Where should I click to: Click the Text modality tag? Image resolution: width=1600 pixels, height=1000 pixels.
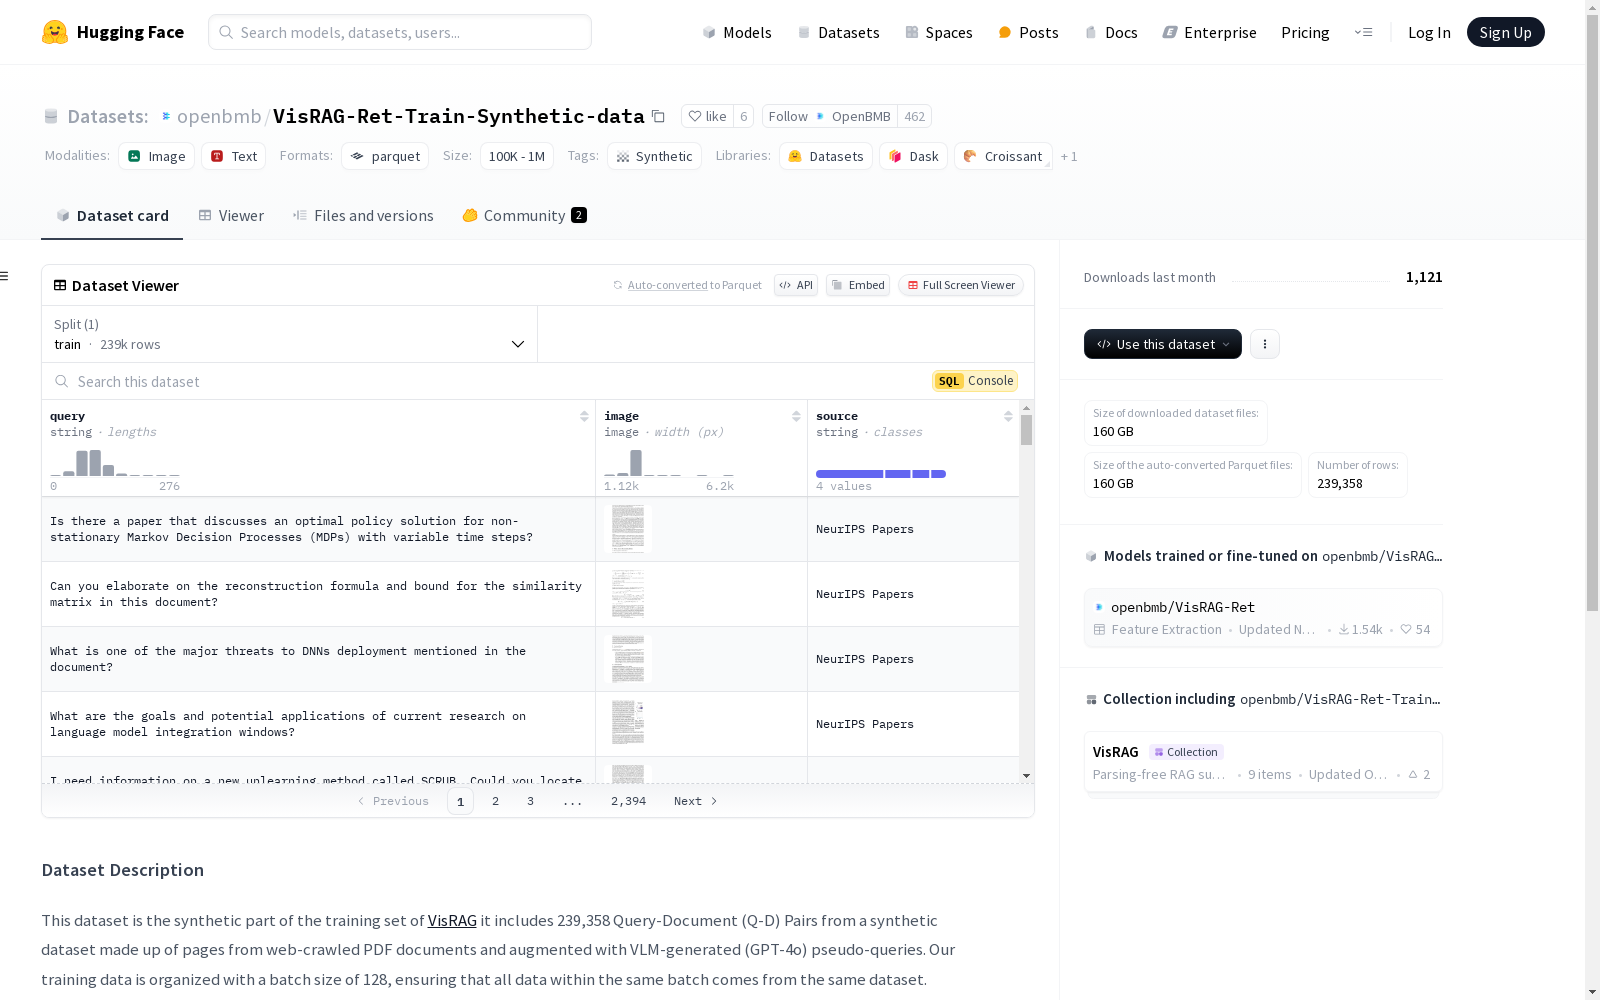click(234, 156)
